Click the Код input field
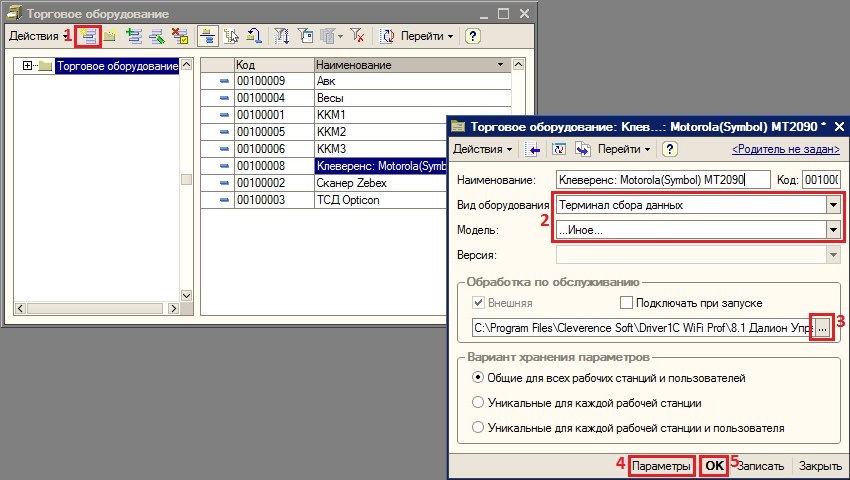This screenshot has width=850, height=480. 821,180
